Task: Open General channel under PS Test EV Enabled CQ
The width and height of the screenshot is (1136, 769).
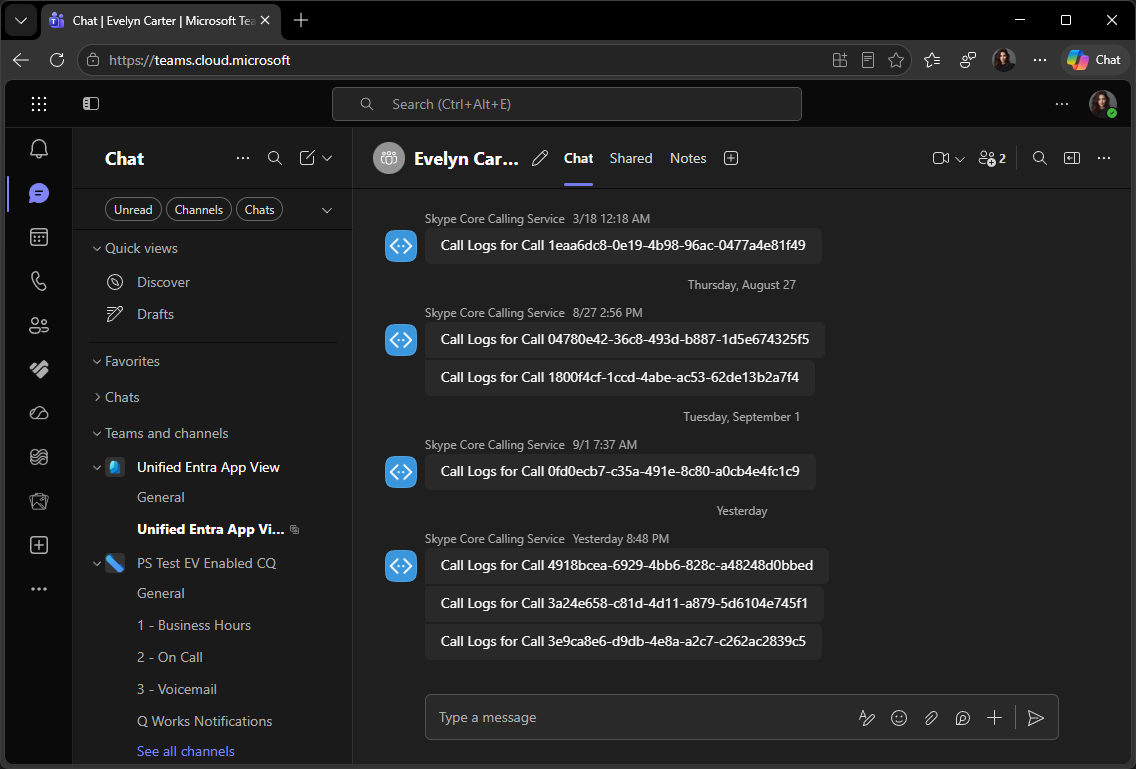Action: [161, 593]
